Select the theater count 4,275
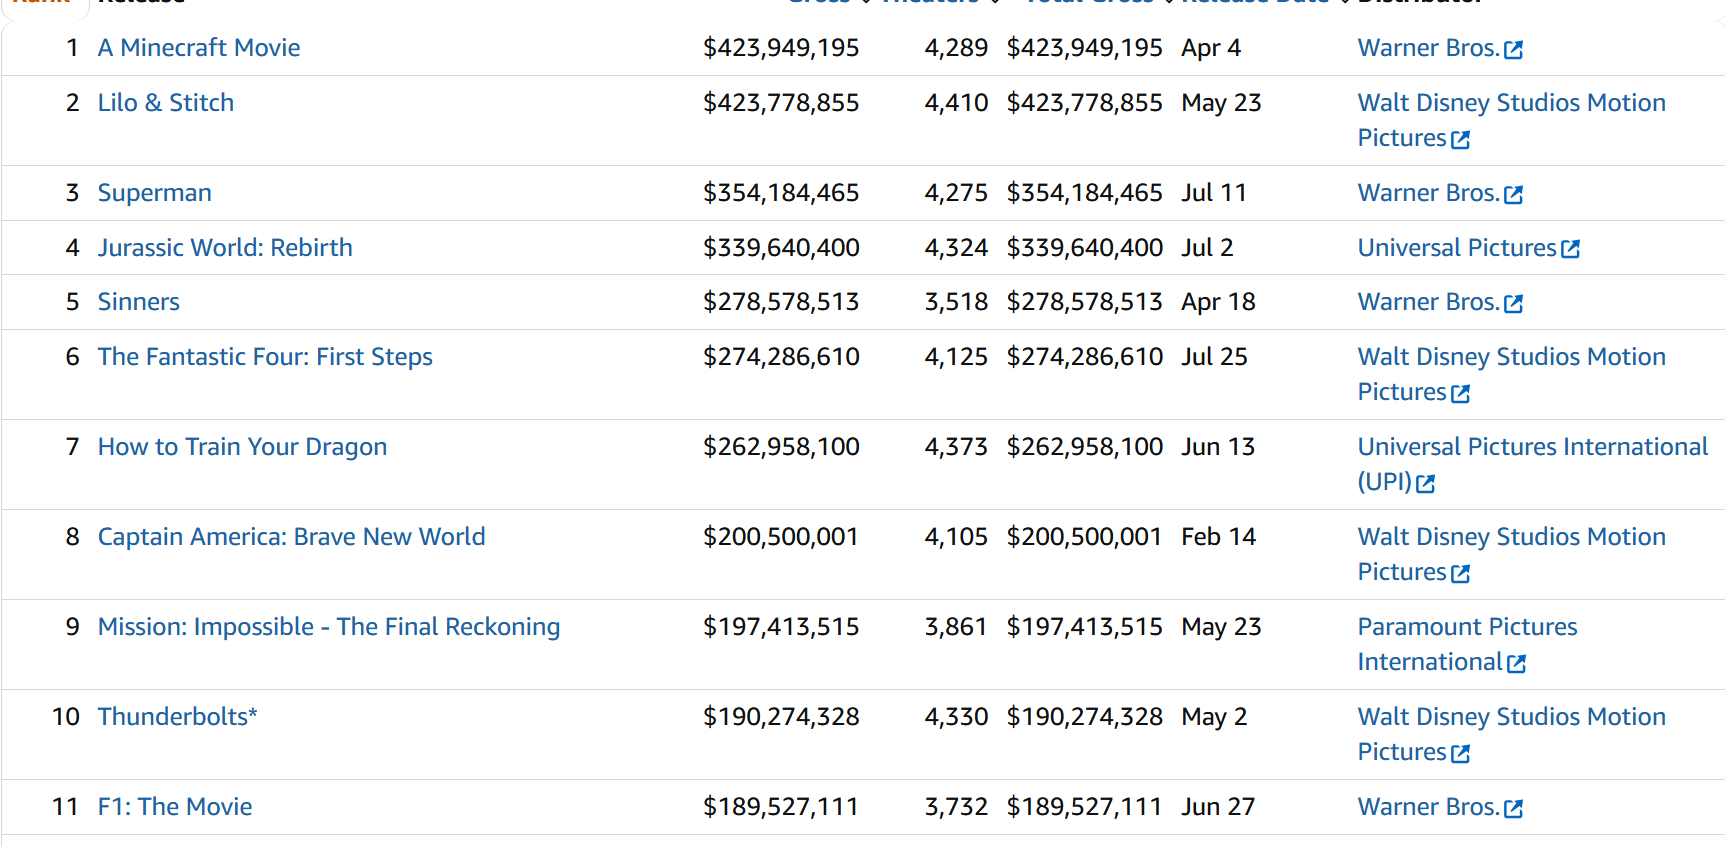Screen dimensions: 1736x847 pyautogui.click(x=956, y=193)
